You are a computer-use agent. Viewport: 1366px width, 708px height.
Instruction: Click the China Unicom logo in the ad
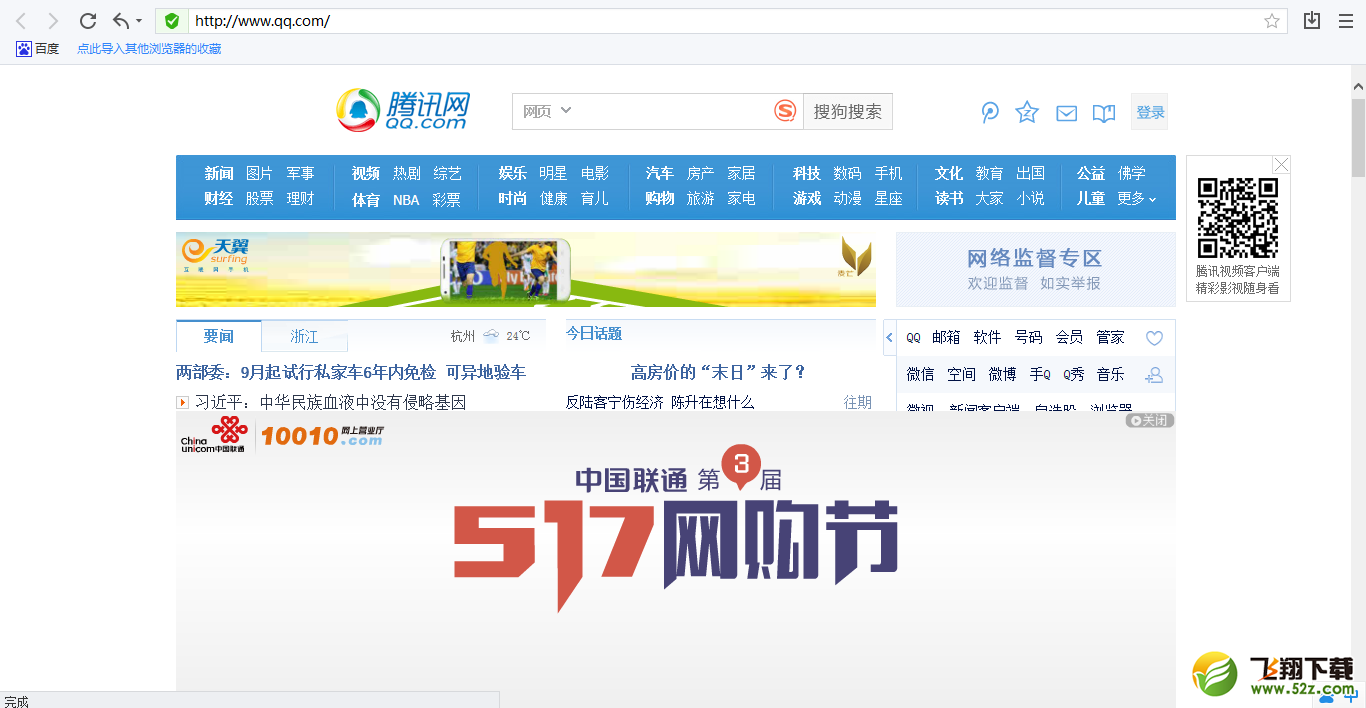[214, 435]
